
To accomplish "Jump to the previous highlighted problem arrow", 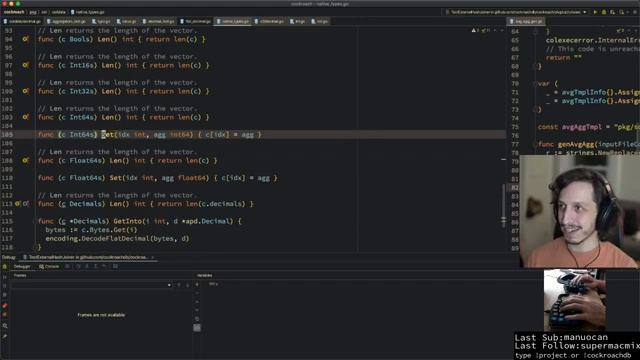I will pos(495,31).
